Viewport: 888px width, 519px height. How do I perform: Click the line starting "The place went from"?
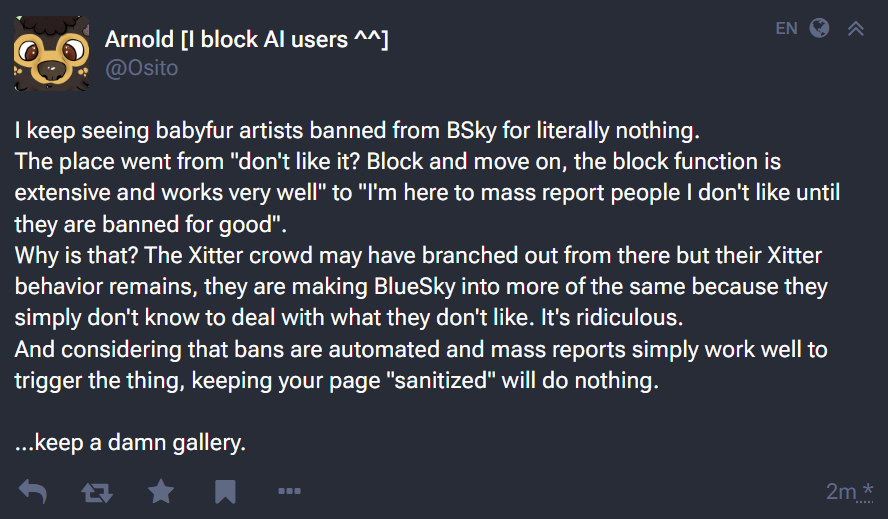coord(397,161)
